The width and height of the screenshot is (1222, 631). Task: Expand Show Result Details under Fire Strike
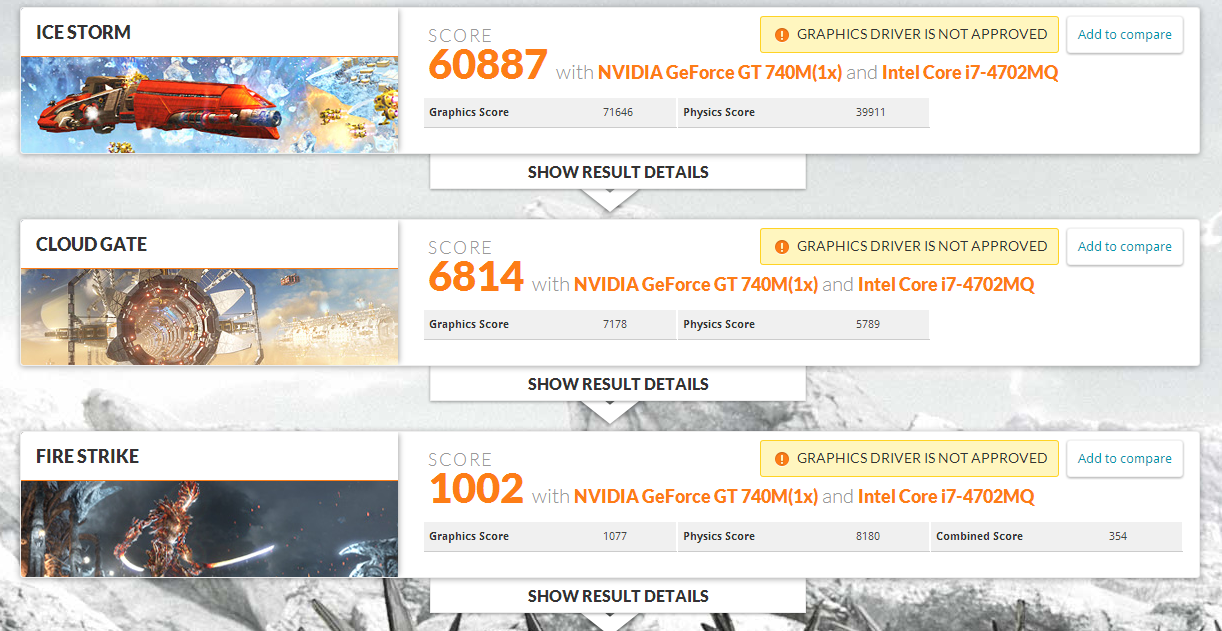(618, 596)
